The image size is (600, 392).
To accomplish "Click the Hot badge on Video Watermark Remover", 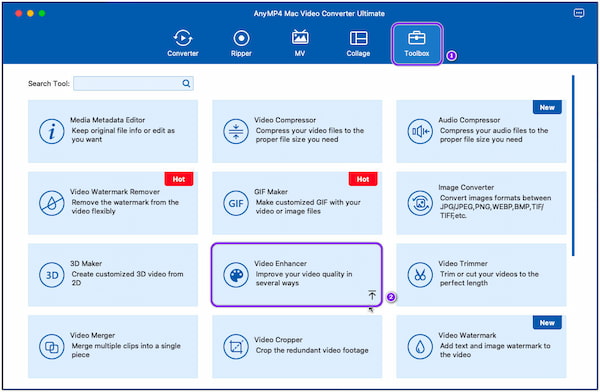I will pyautogui.click(x=179, y=179).
